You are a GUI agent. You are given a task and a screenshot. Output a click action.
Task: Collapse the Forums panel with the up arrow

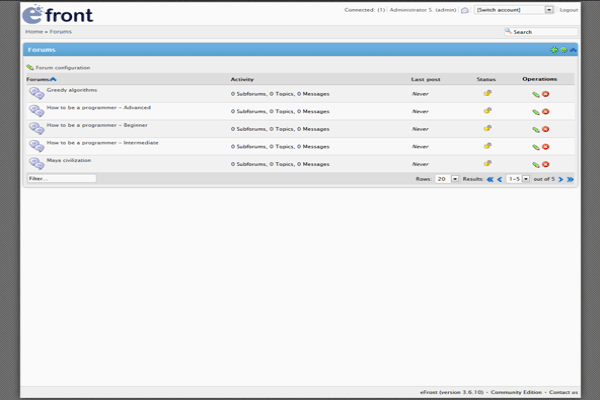click(573, 49)
